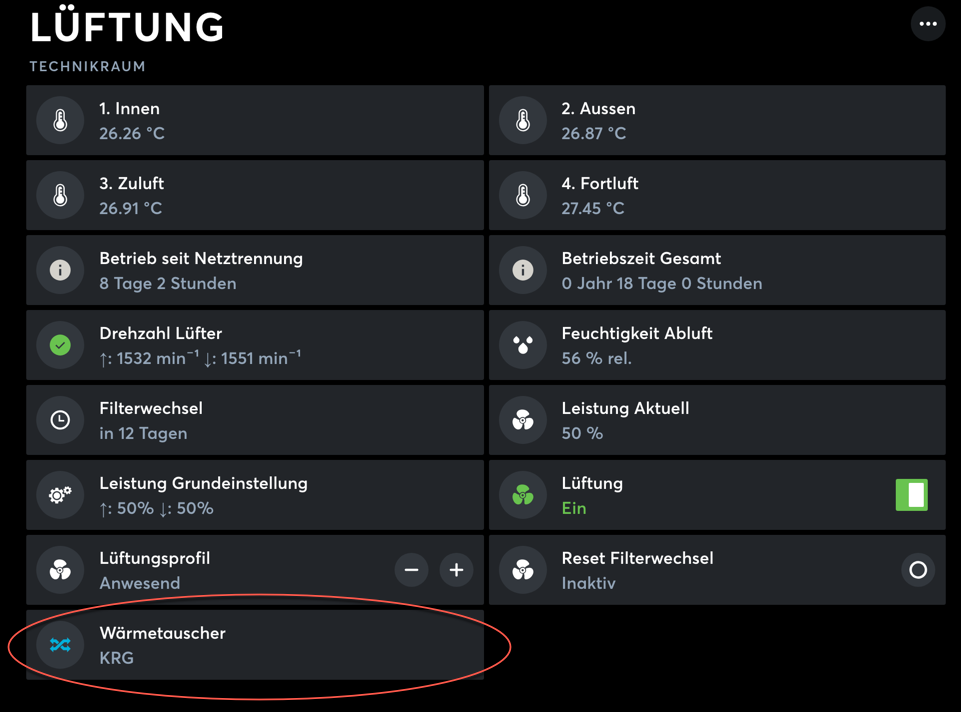Image resolution: width=961 pixels, height=712 pixels.
Task: Click the thermometer icon for 1. Innen
Action: tap(60, 121)
